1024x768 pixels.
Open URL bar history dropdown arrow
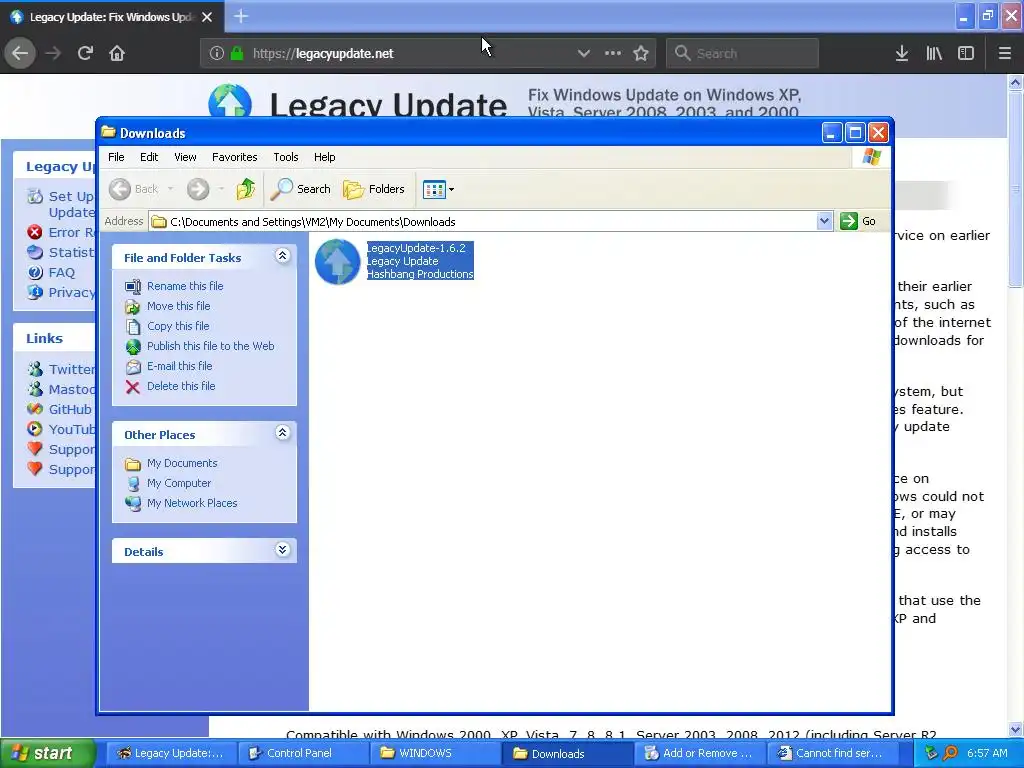[x=584, y=54]
